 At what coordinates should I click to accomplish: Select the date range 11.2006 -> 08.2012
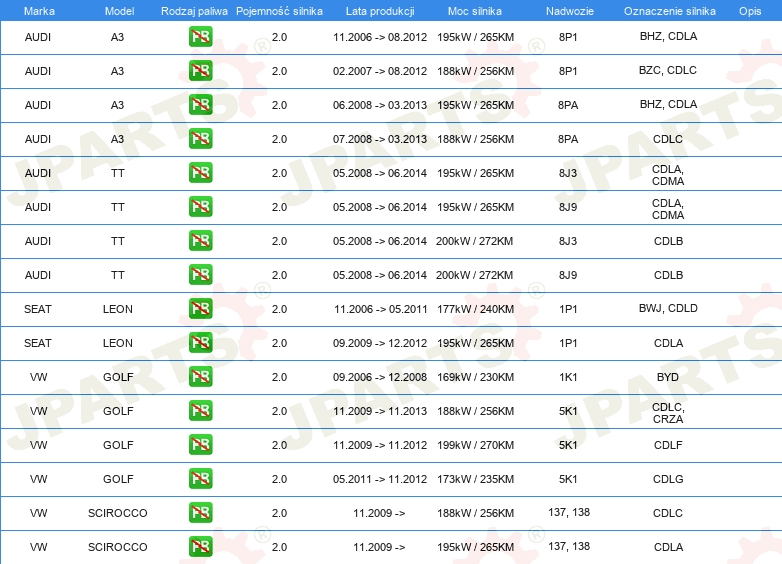(380, 37)
